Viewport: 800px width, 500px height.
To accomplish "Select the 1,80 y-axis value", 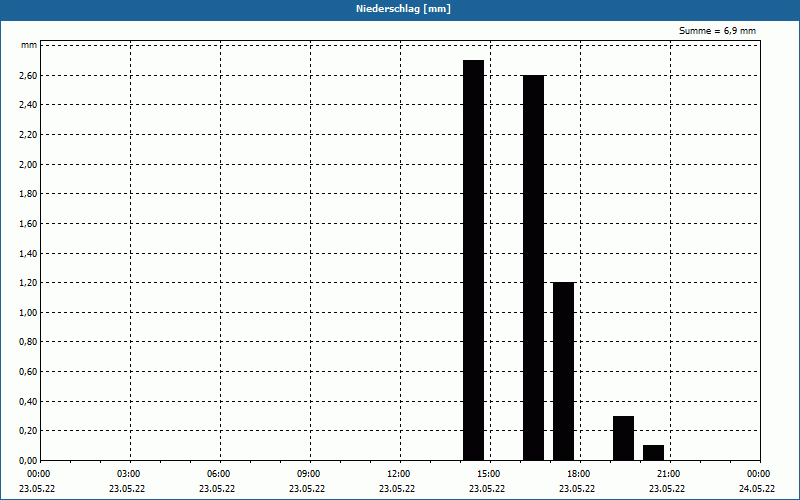I will 28,194.
